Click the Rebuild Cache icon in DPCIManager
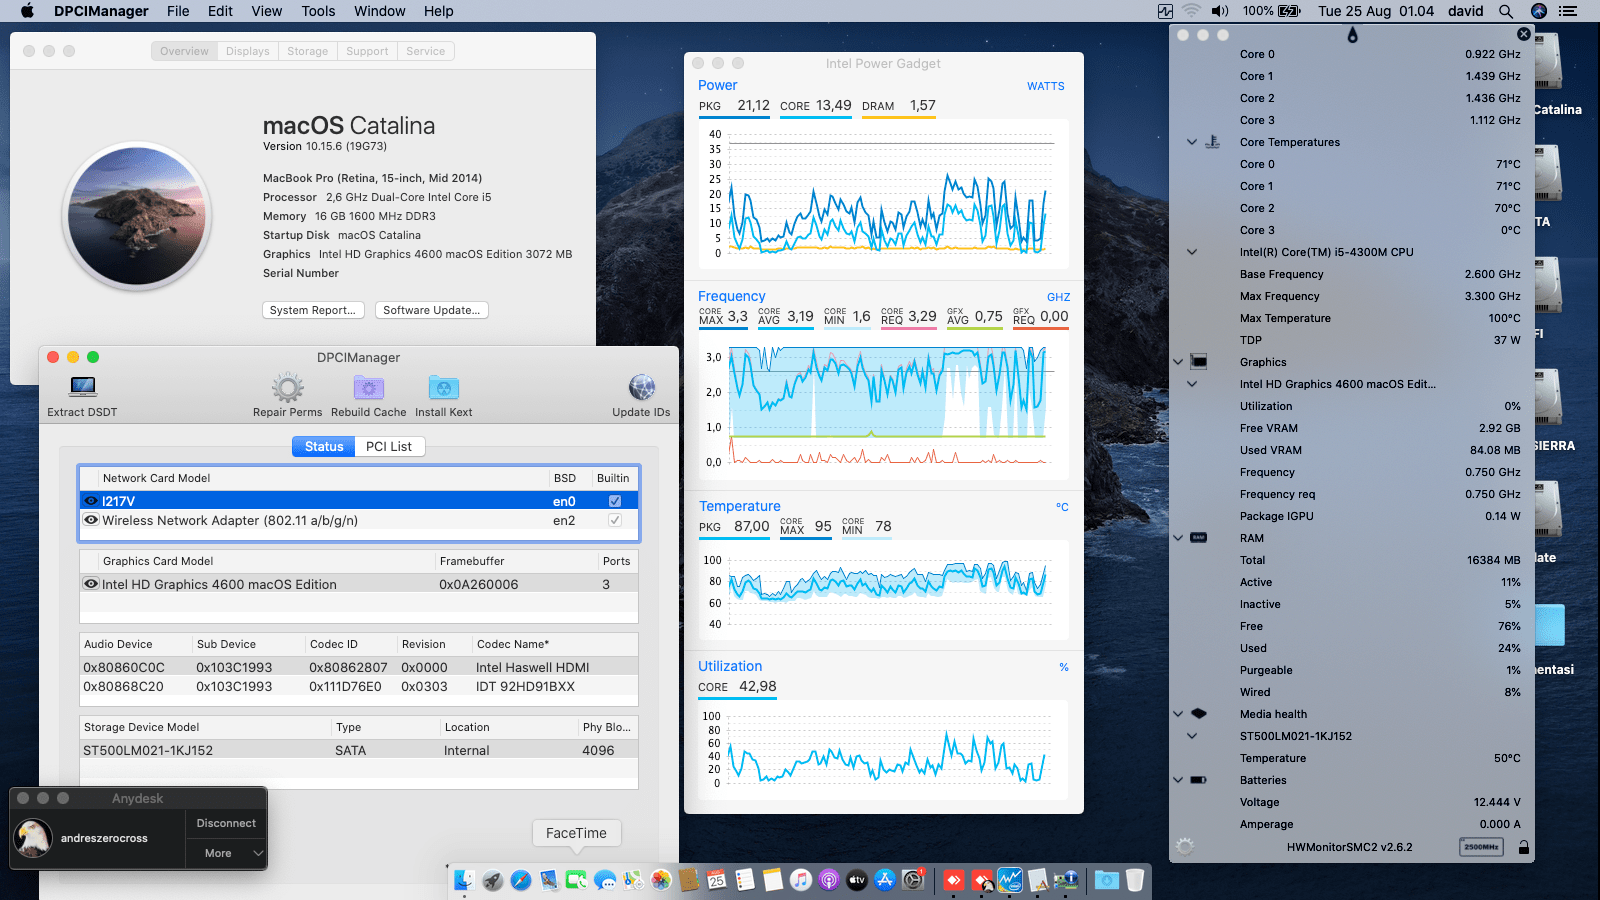The height and width of the screenshot is (900, 1600). click(369, 387)
